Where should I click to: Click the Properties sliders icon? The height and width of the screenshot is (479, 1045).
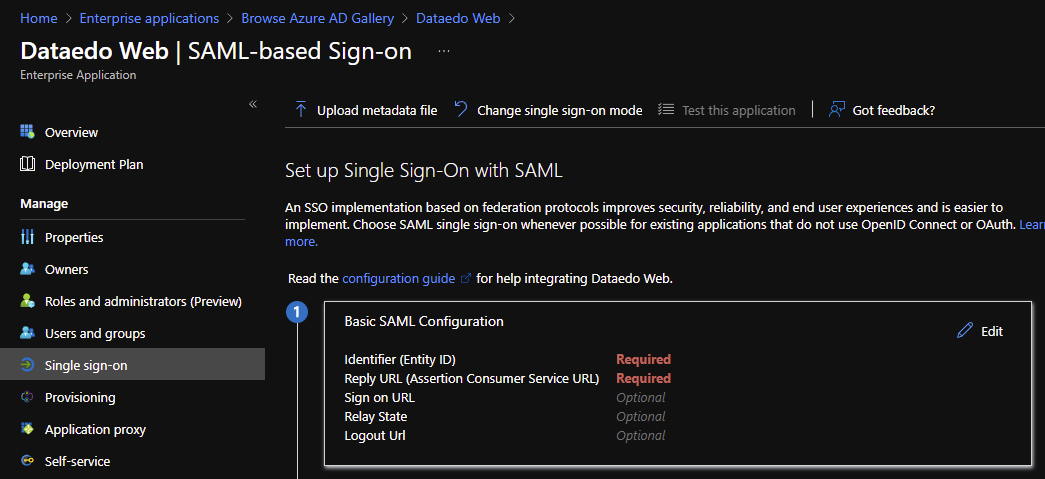tap(27, 237)
